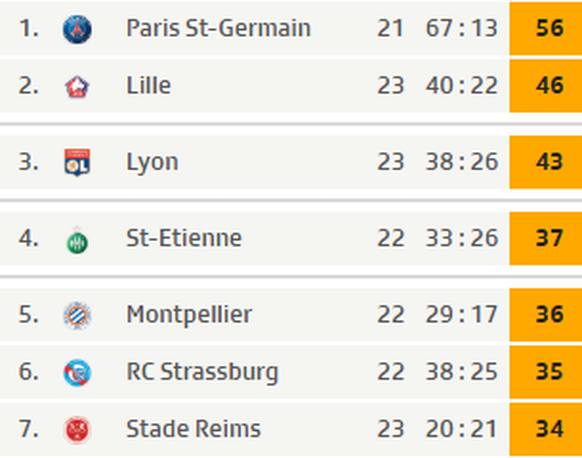Open the RC Strassburg team name

coord(202,372)
